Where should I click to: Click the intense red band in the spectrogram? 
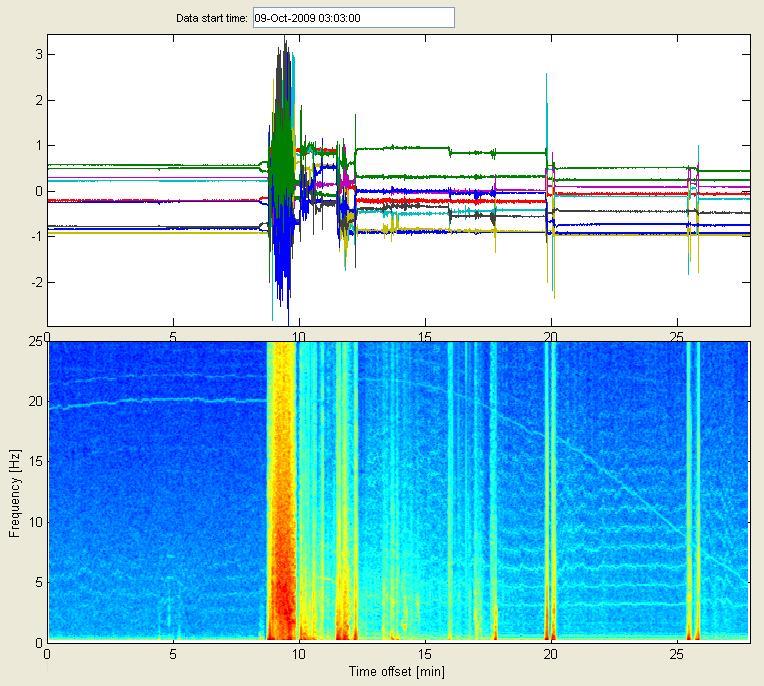(281, 491)
